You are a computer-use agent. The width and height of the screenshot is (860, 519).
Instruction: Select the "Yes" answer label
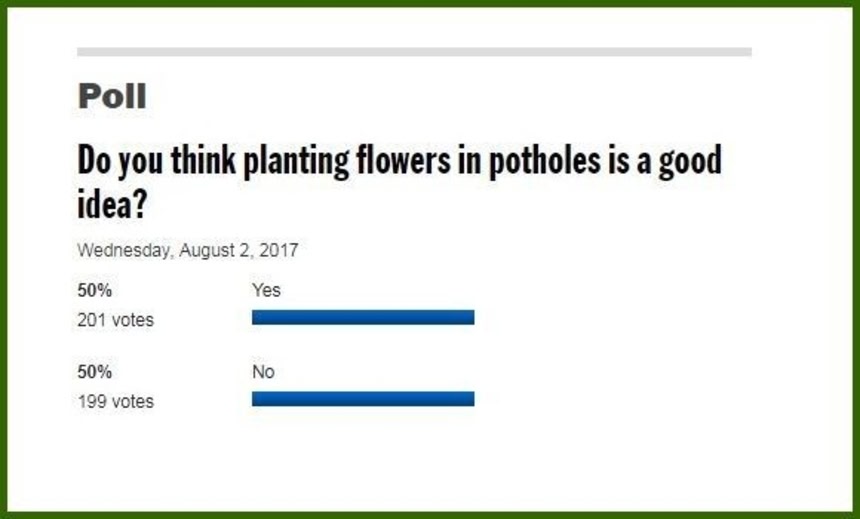point(266,290)
